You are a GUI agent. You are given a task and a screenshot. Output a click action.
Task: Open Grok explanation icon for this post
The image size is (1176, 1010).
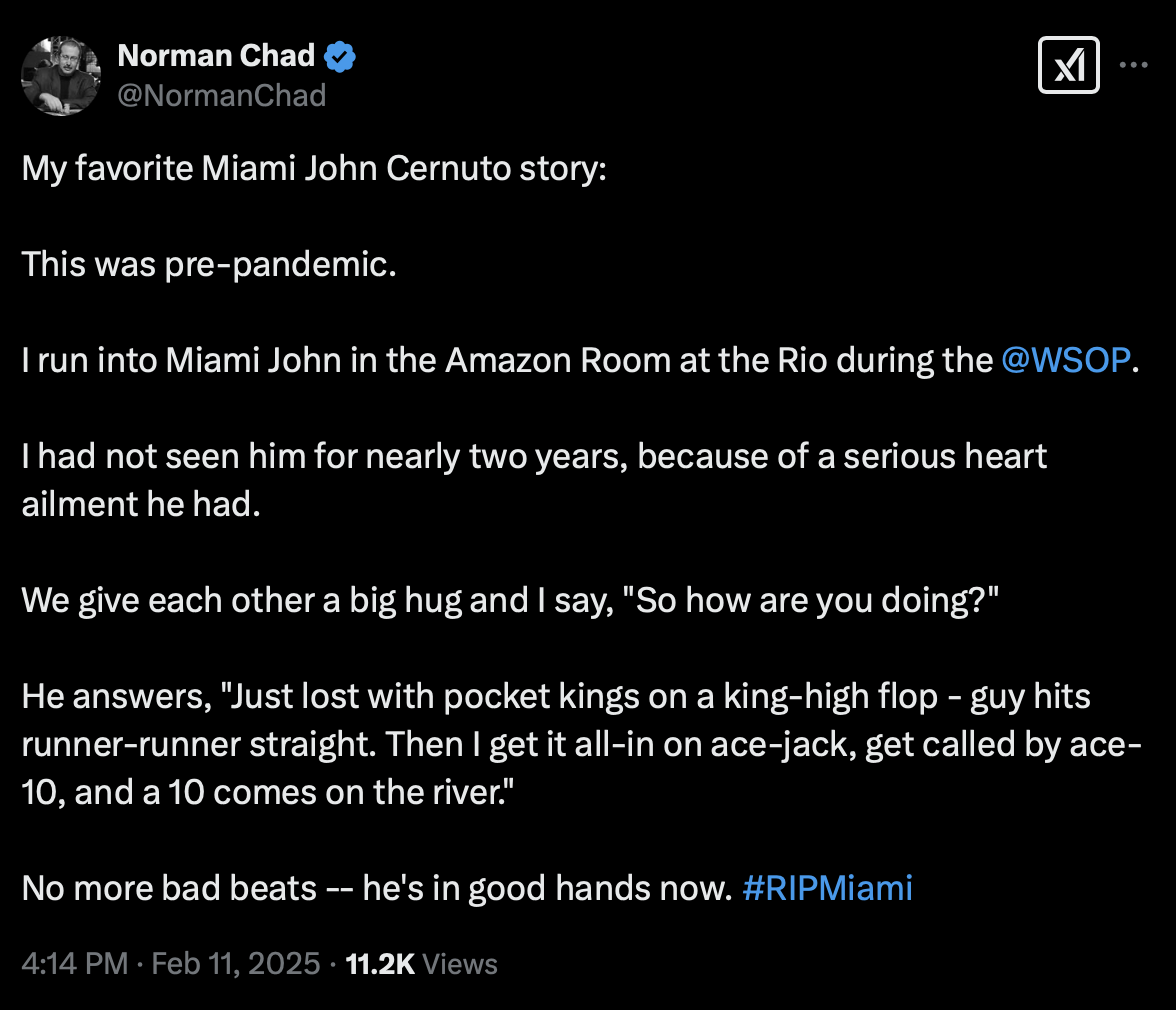[1068, 66]
